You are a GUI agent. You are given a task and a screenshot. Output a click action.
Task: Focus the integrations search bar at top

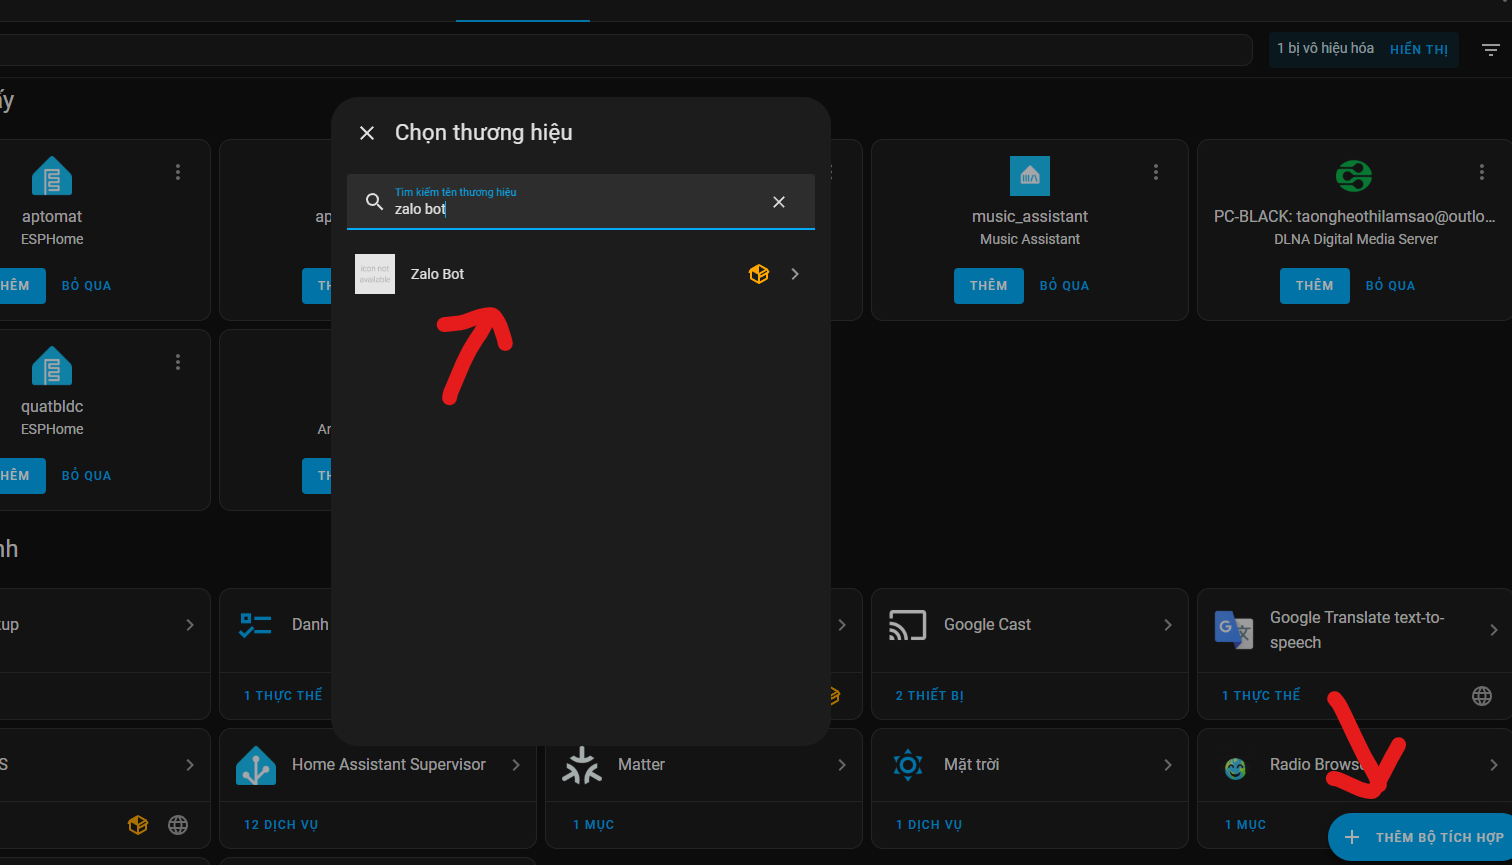coord(626,50)
